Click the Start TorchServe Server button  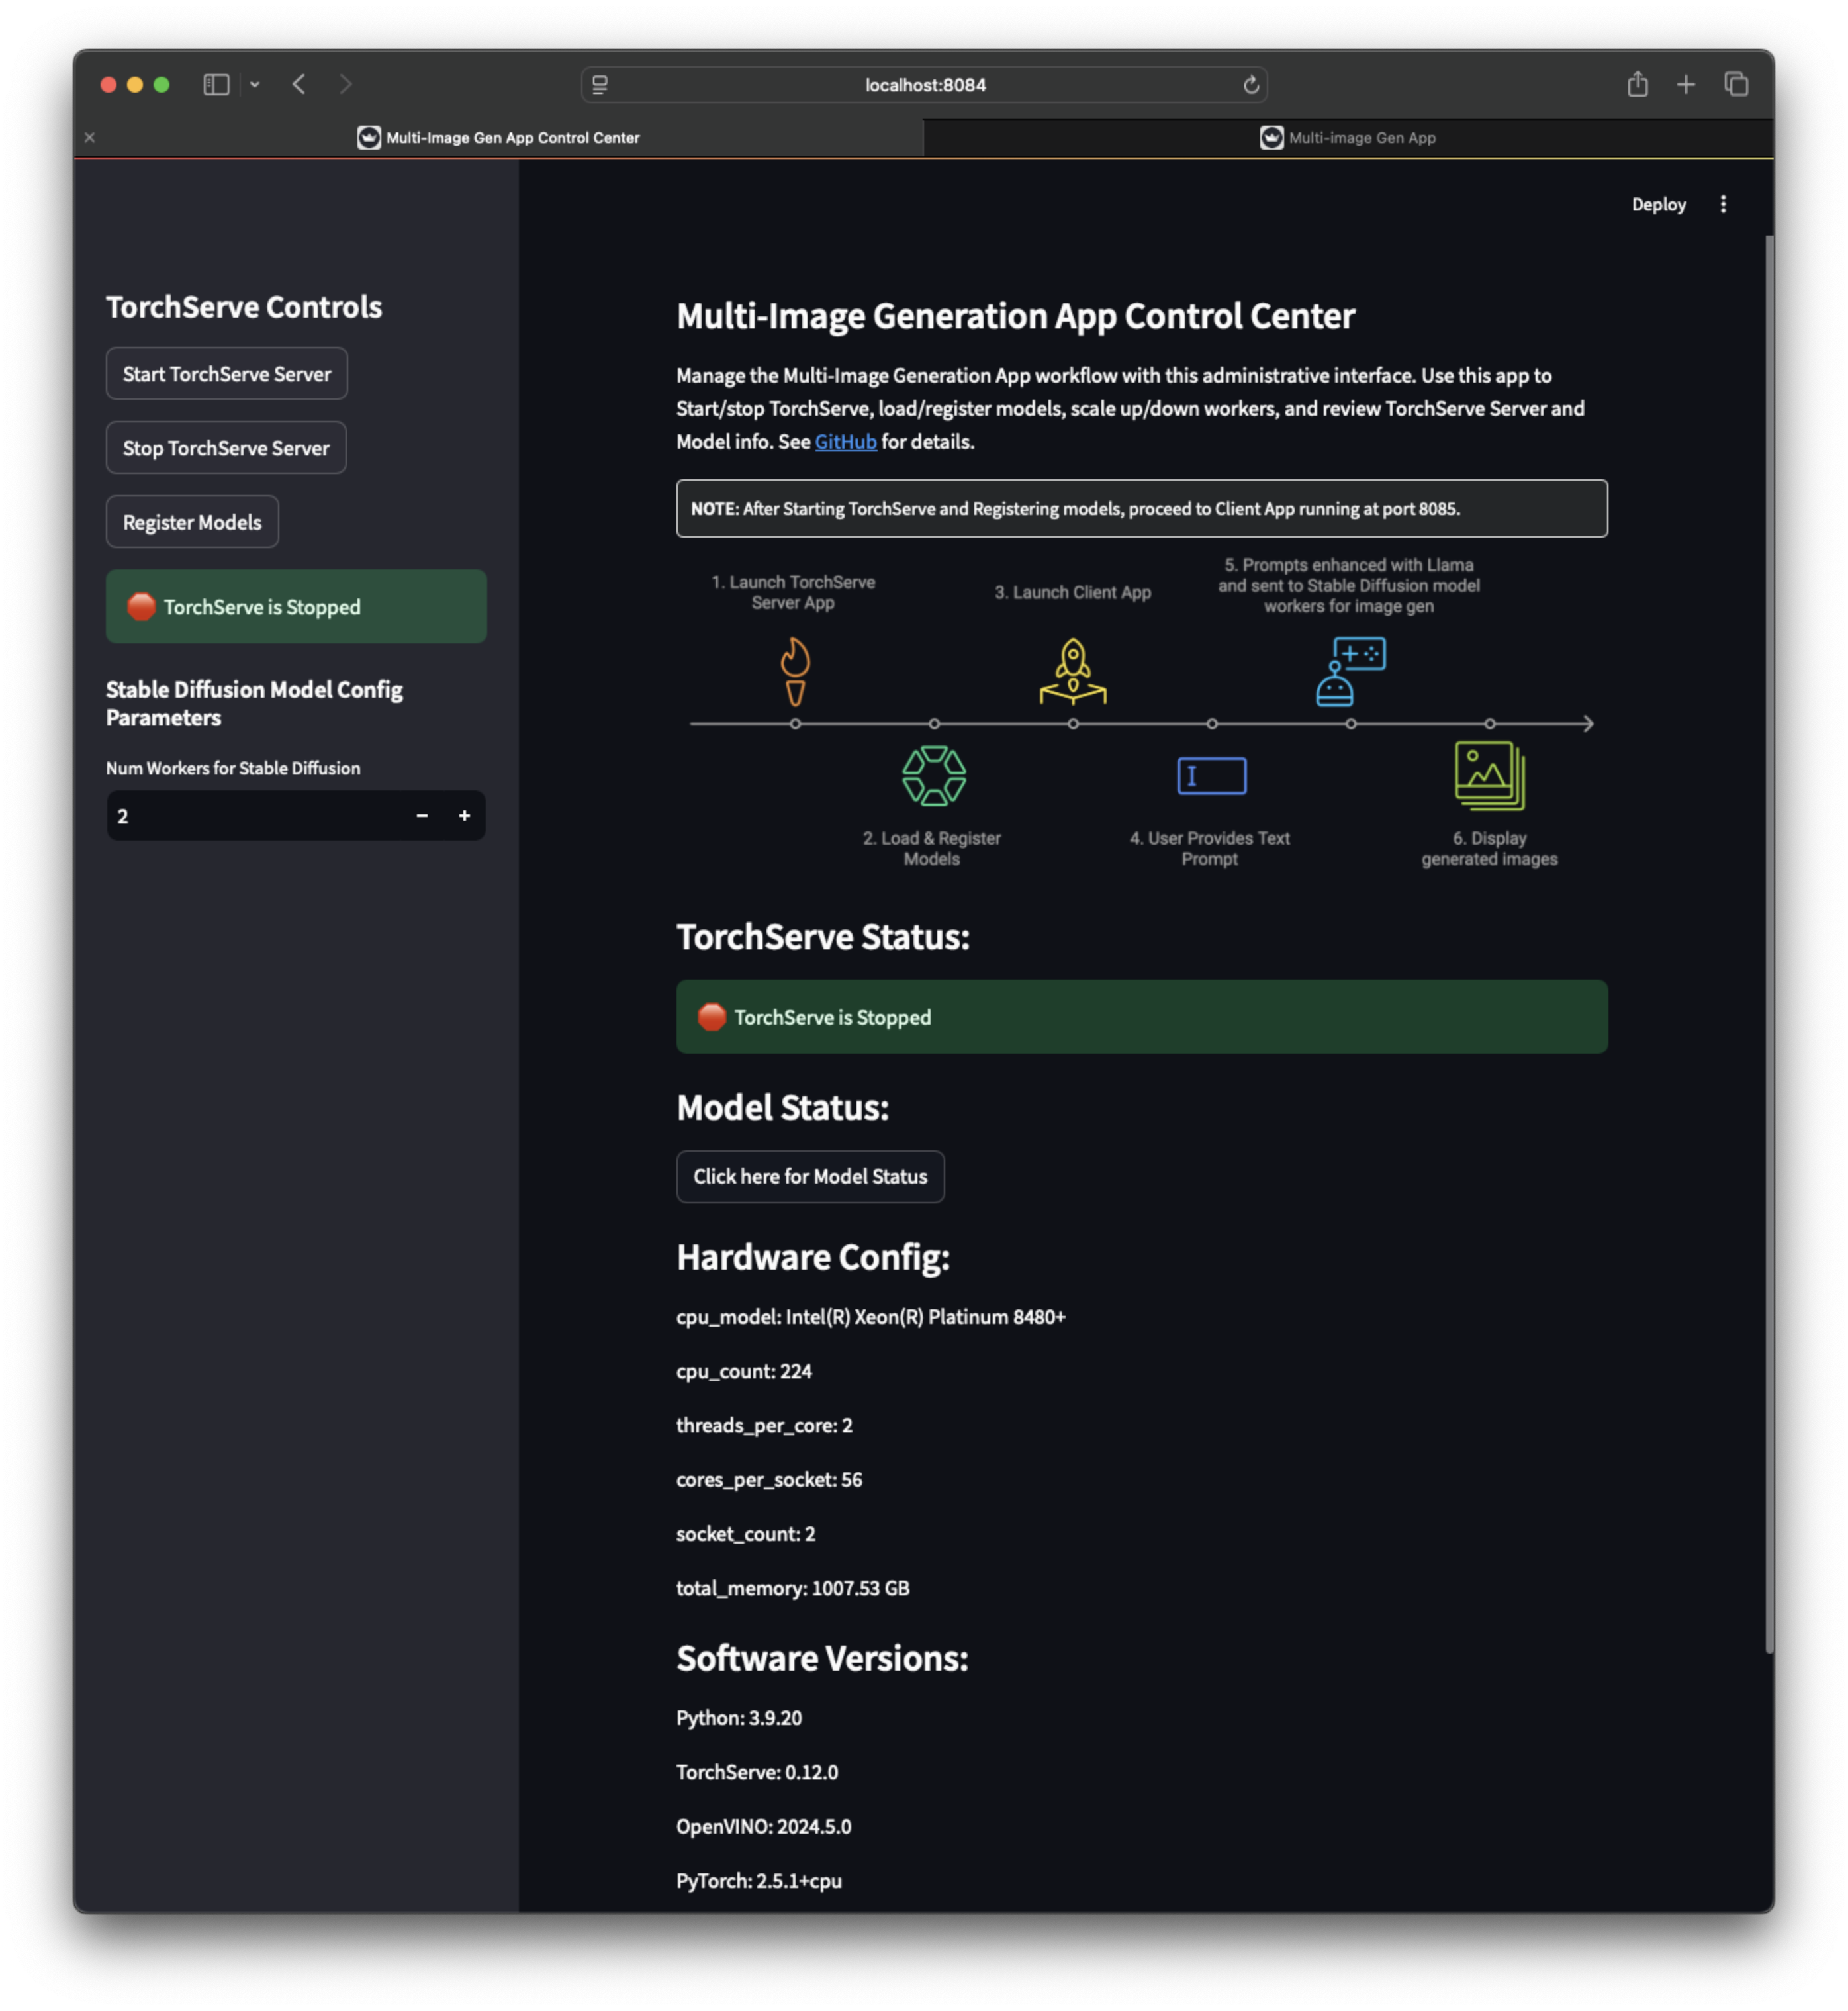point(227,374)
